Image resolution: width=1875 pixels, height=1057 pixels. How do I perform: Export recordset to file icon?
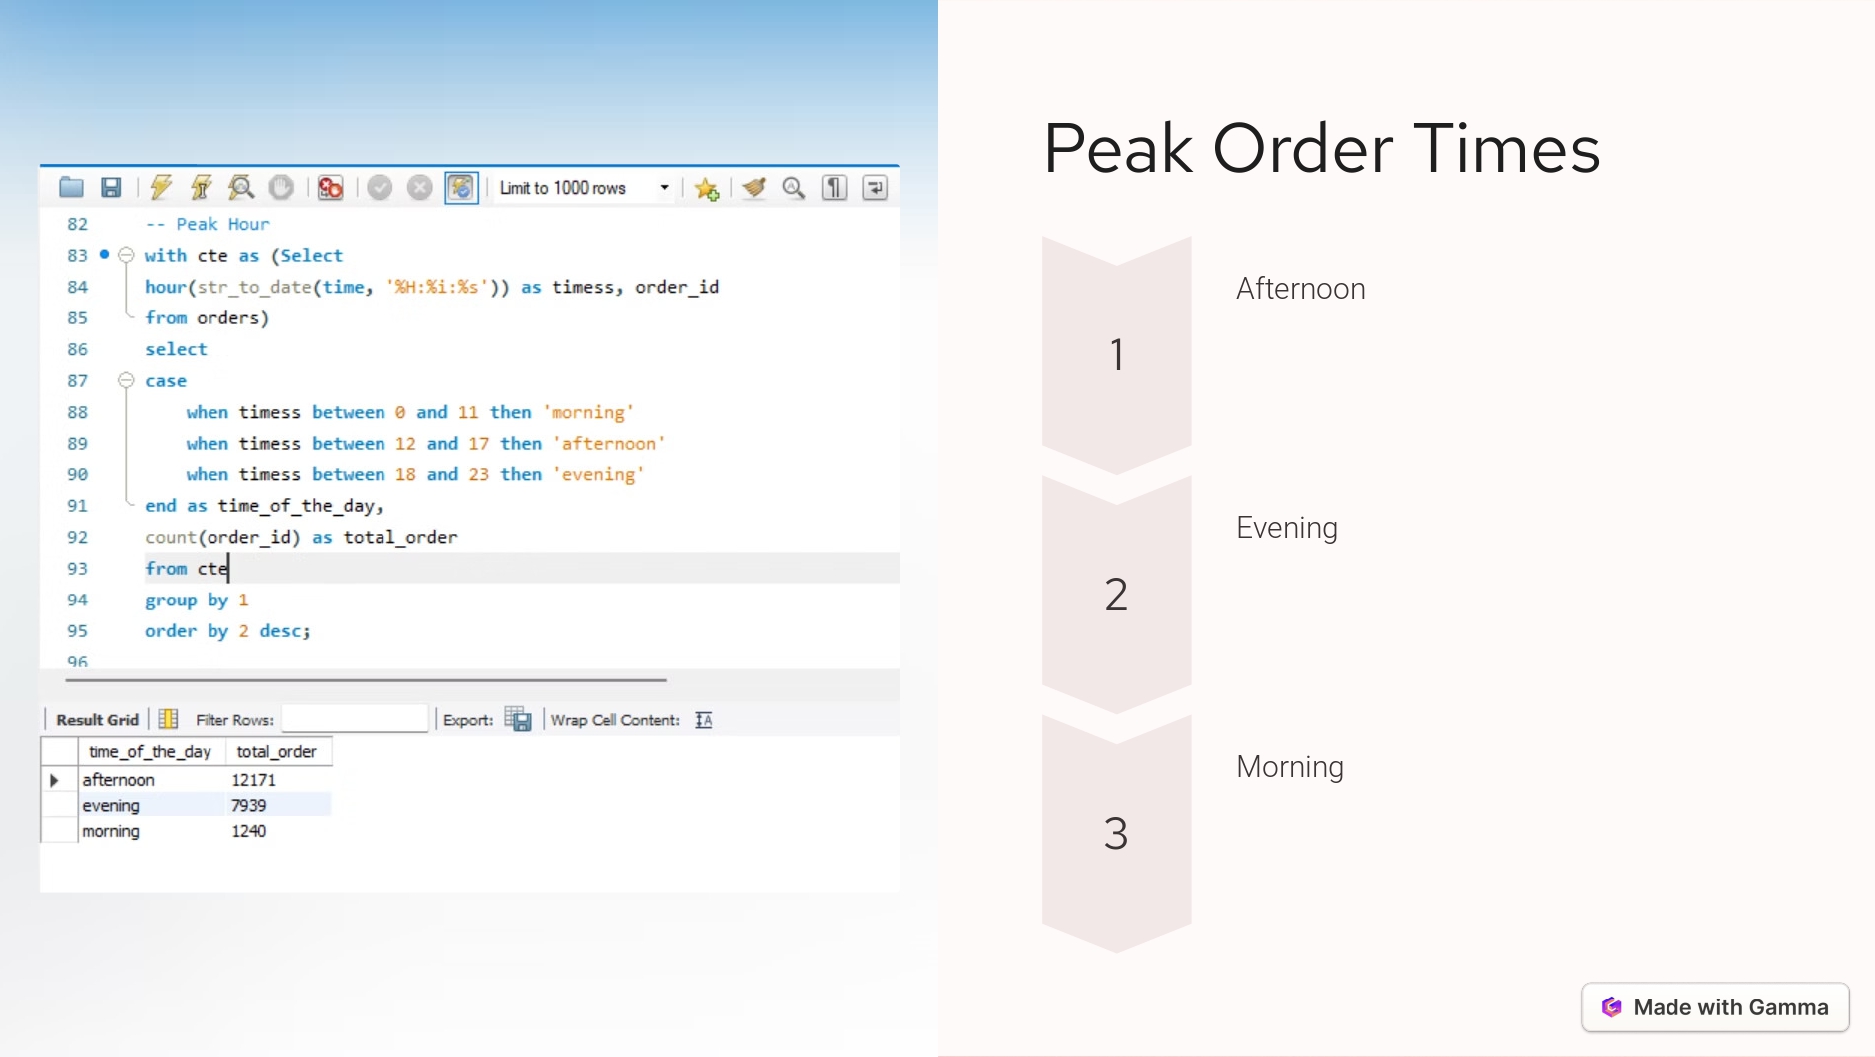point(518,719)
